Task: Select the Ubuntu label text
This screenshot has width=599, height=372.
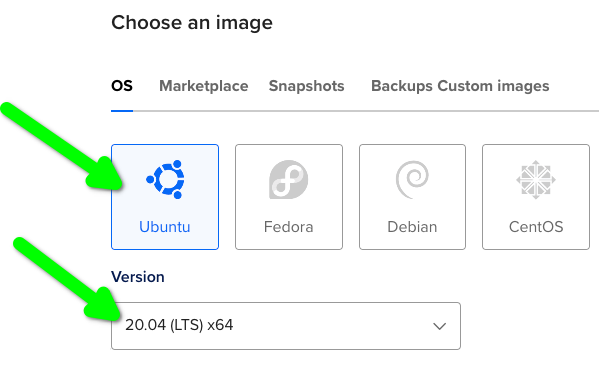Action: (165, 227)
